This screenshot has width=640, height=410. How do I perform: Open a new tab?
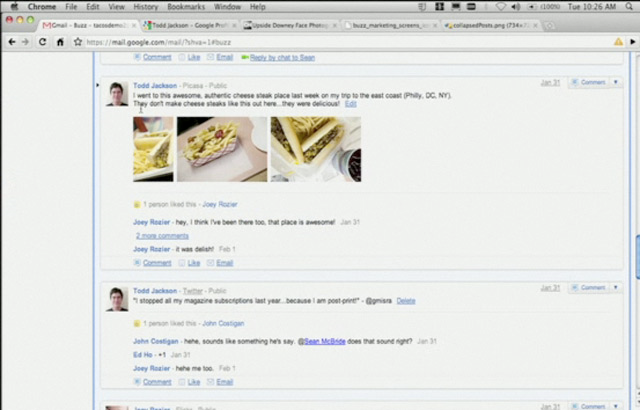pyautogui.click(x=550, y=26)
